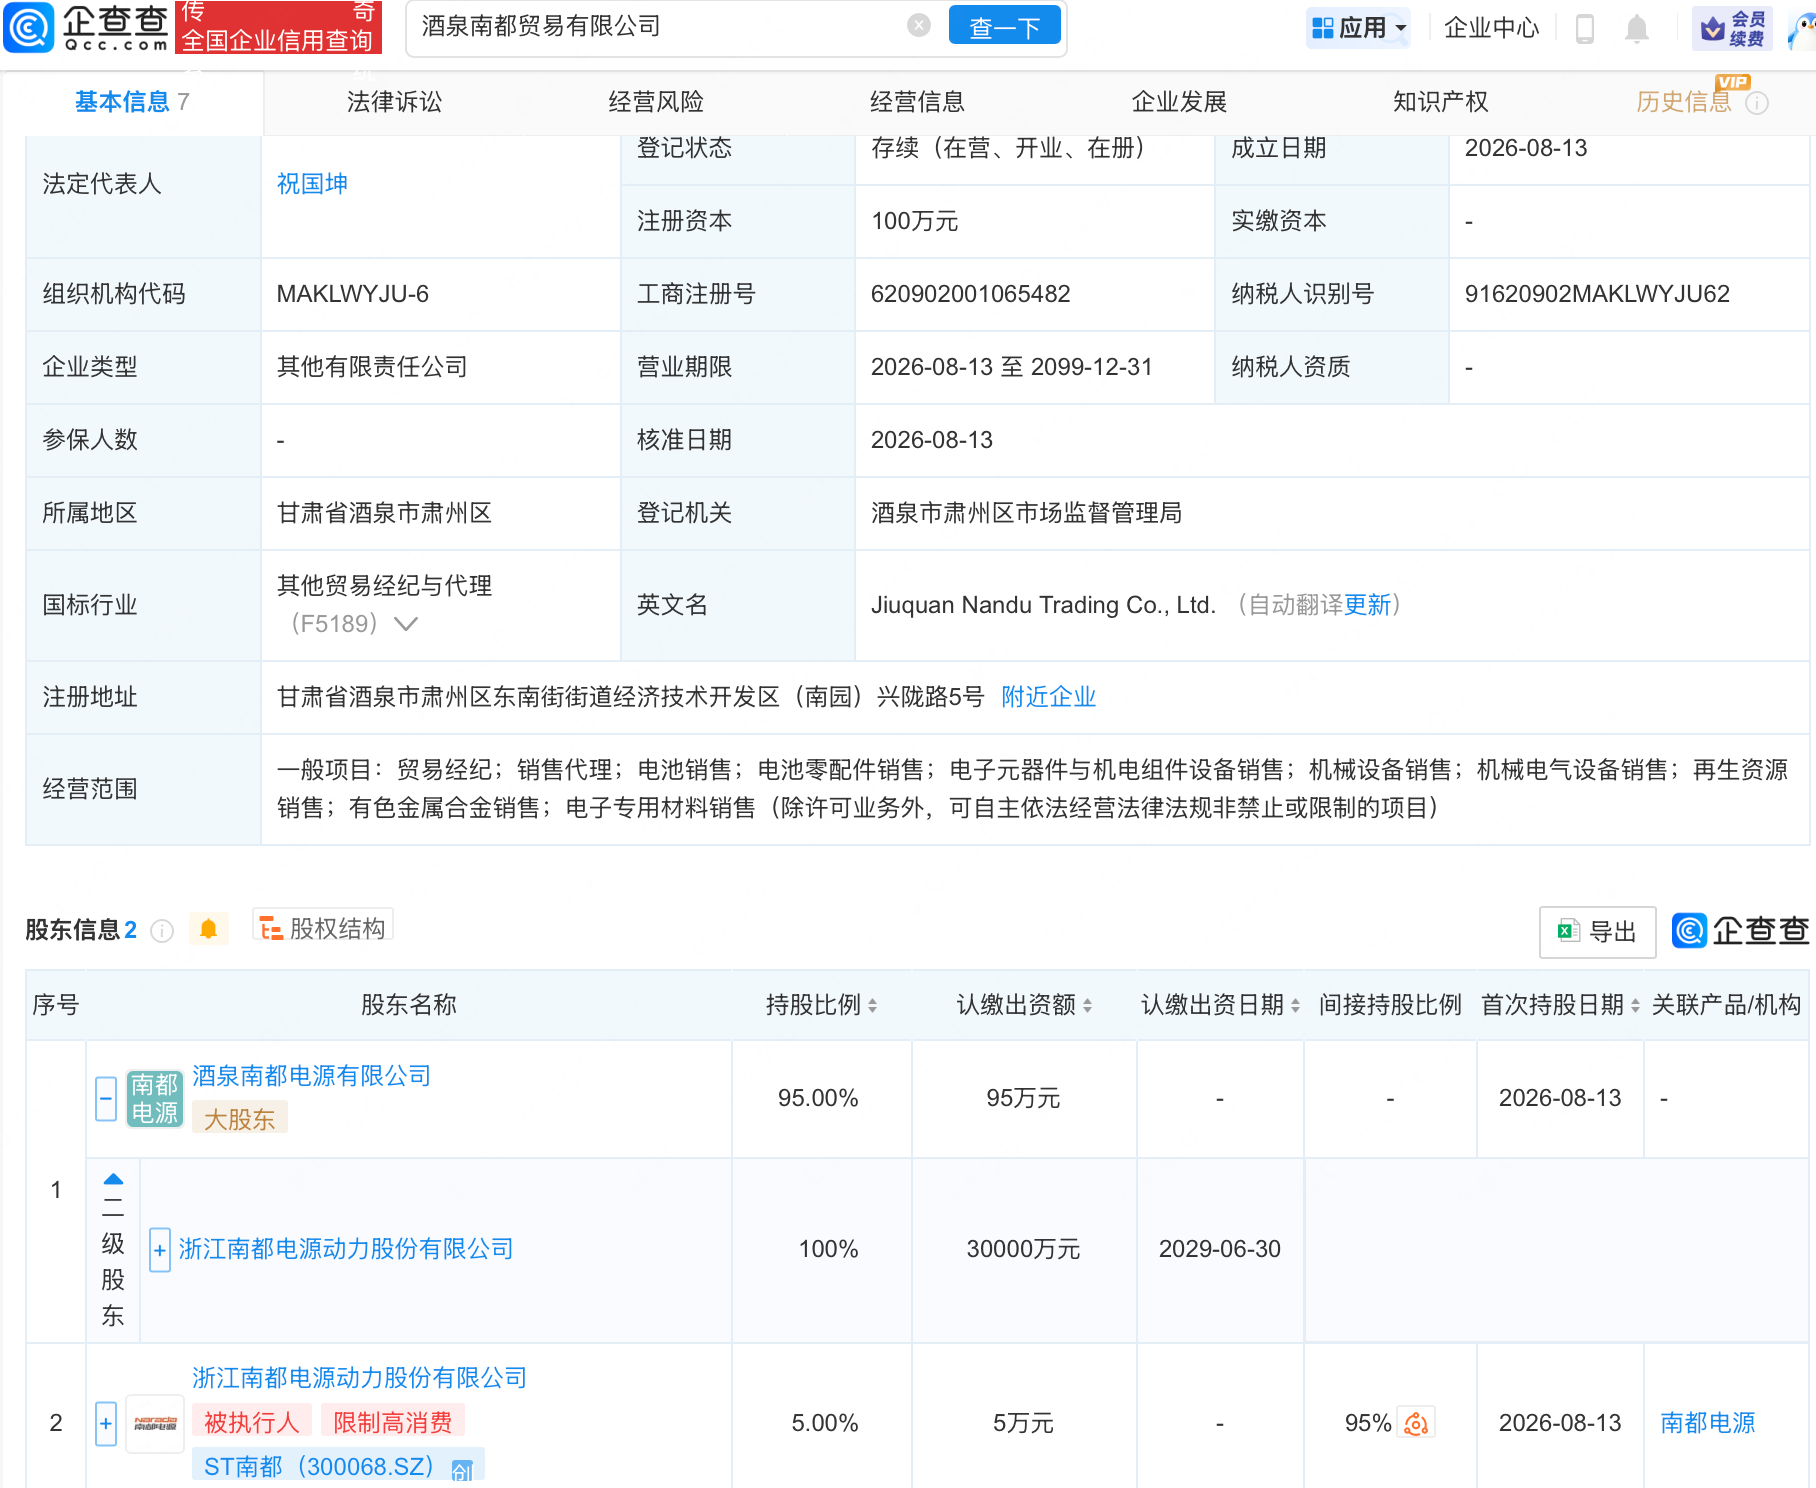The image size is (1816, 1488).
Task: Sort by 持股比例 column
Action: pos(873,1006)
